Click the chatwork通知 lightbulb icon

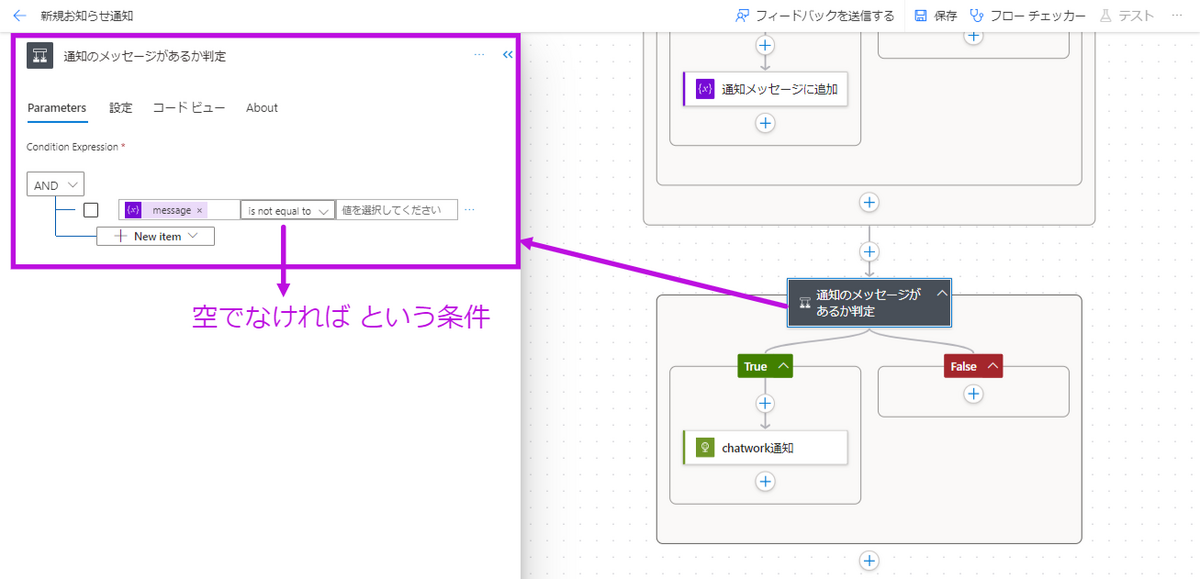[704, 448]
